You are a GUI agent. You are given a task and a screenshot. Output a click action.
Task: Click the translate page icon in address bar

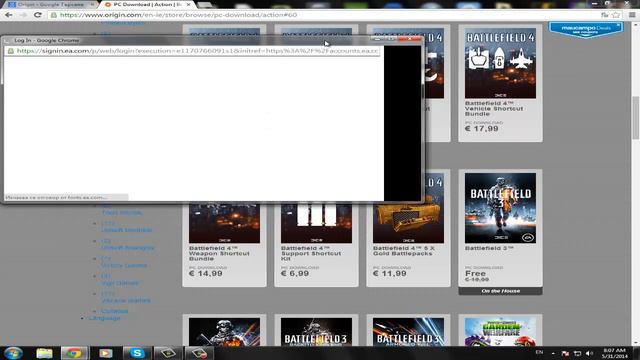[604, 15]
